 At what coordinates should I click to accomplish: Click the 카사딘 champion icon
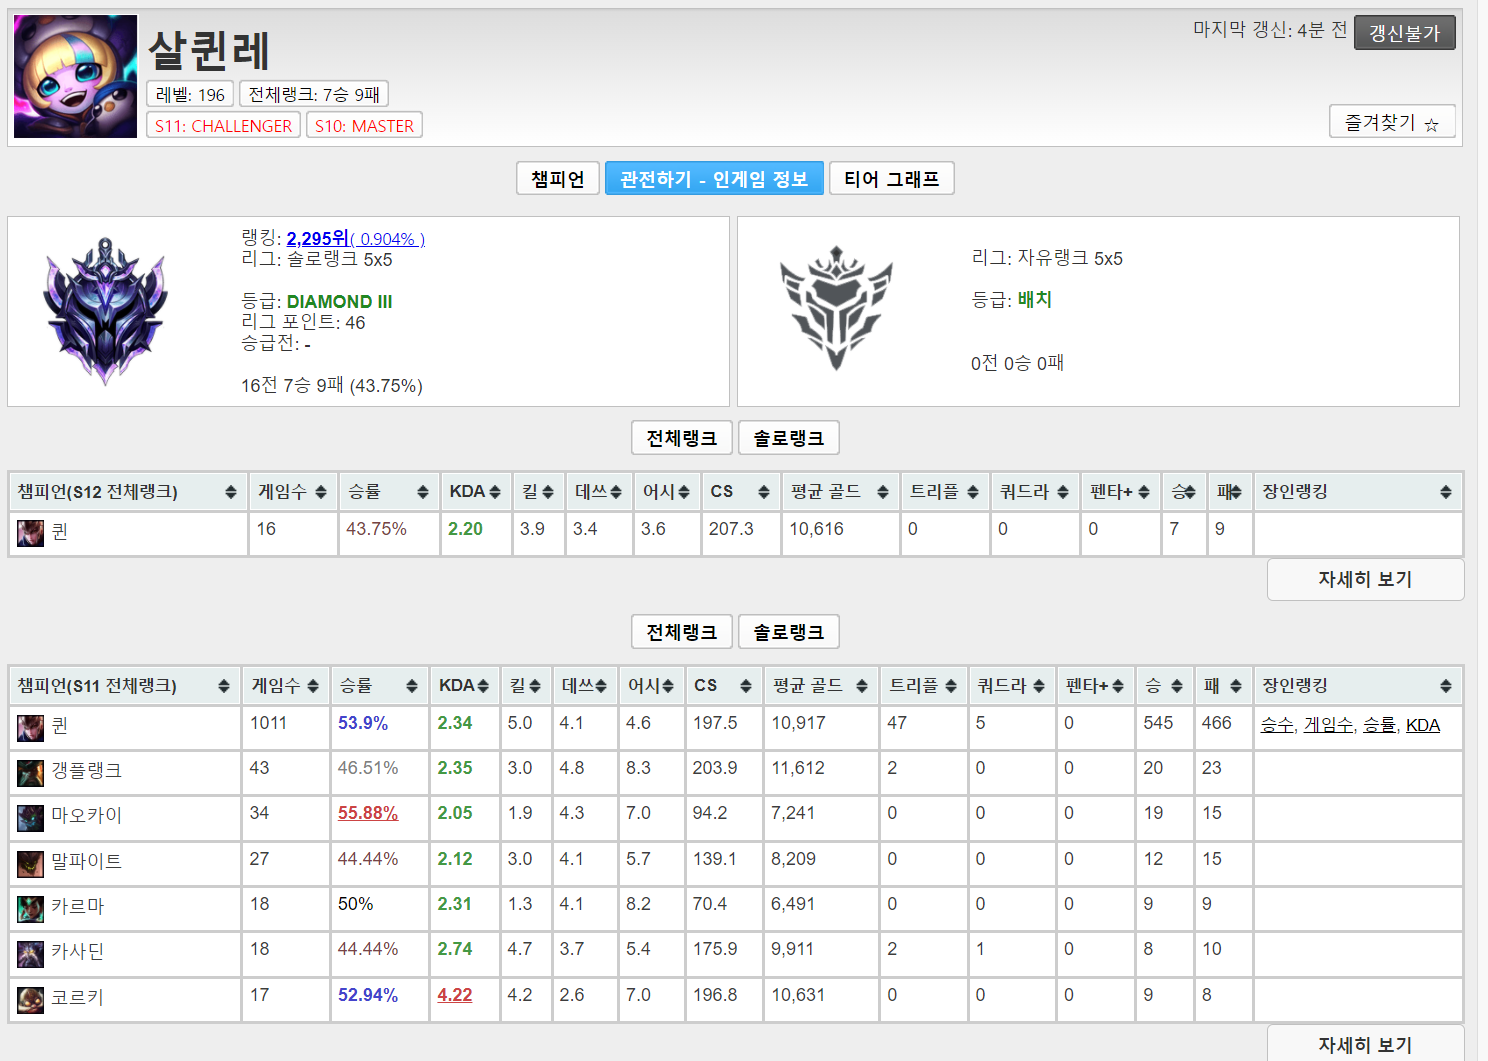tap(30, 953)
